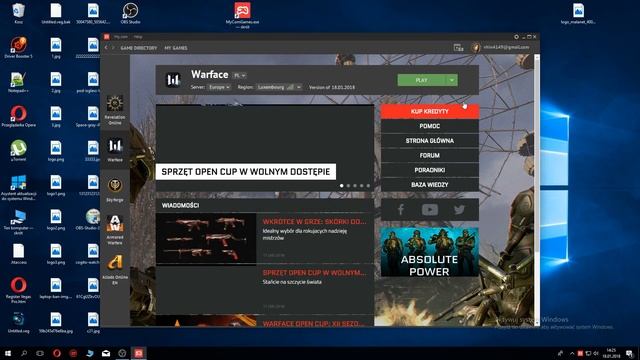
Task: Open the My.com menu in the title bar
Action: (121, 37)
